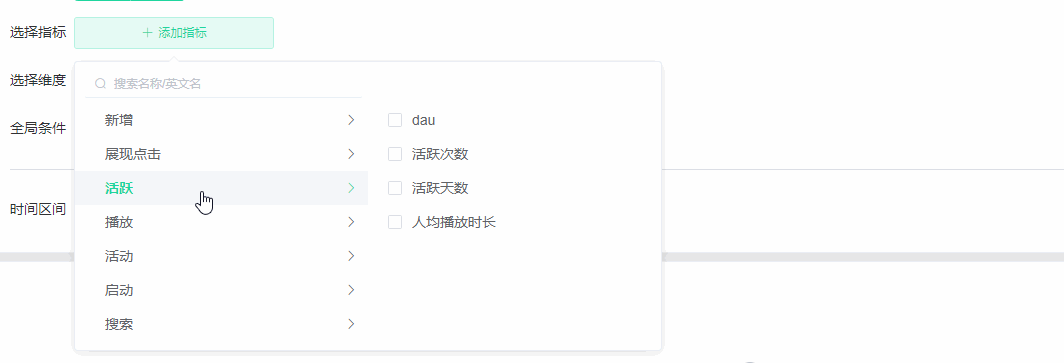
Task: Click the search magnifier icon
Action: click(x=100, y=83)
